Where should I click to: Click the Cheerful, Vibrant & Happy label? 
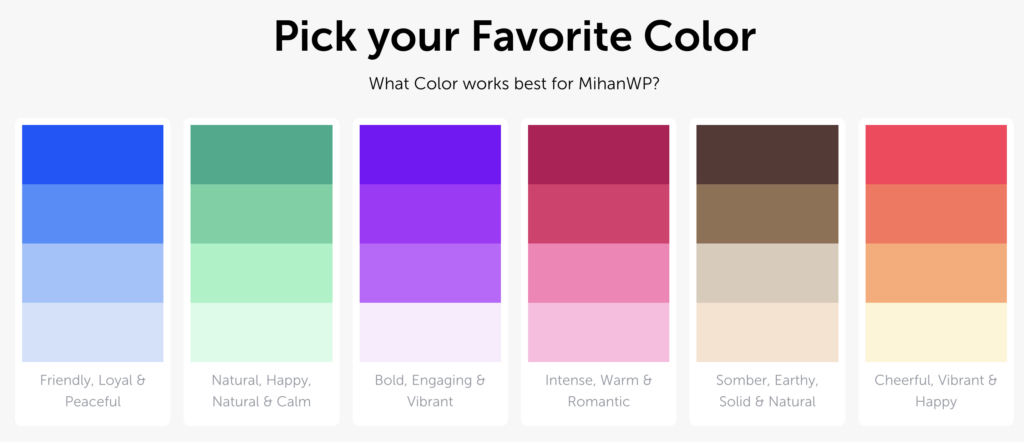[x=936, y=390]
